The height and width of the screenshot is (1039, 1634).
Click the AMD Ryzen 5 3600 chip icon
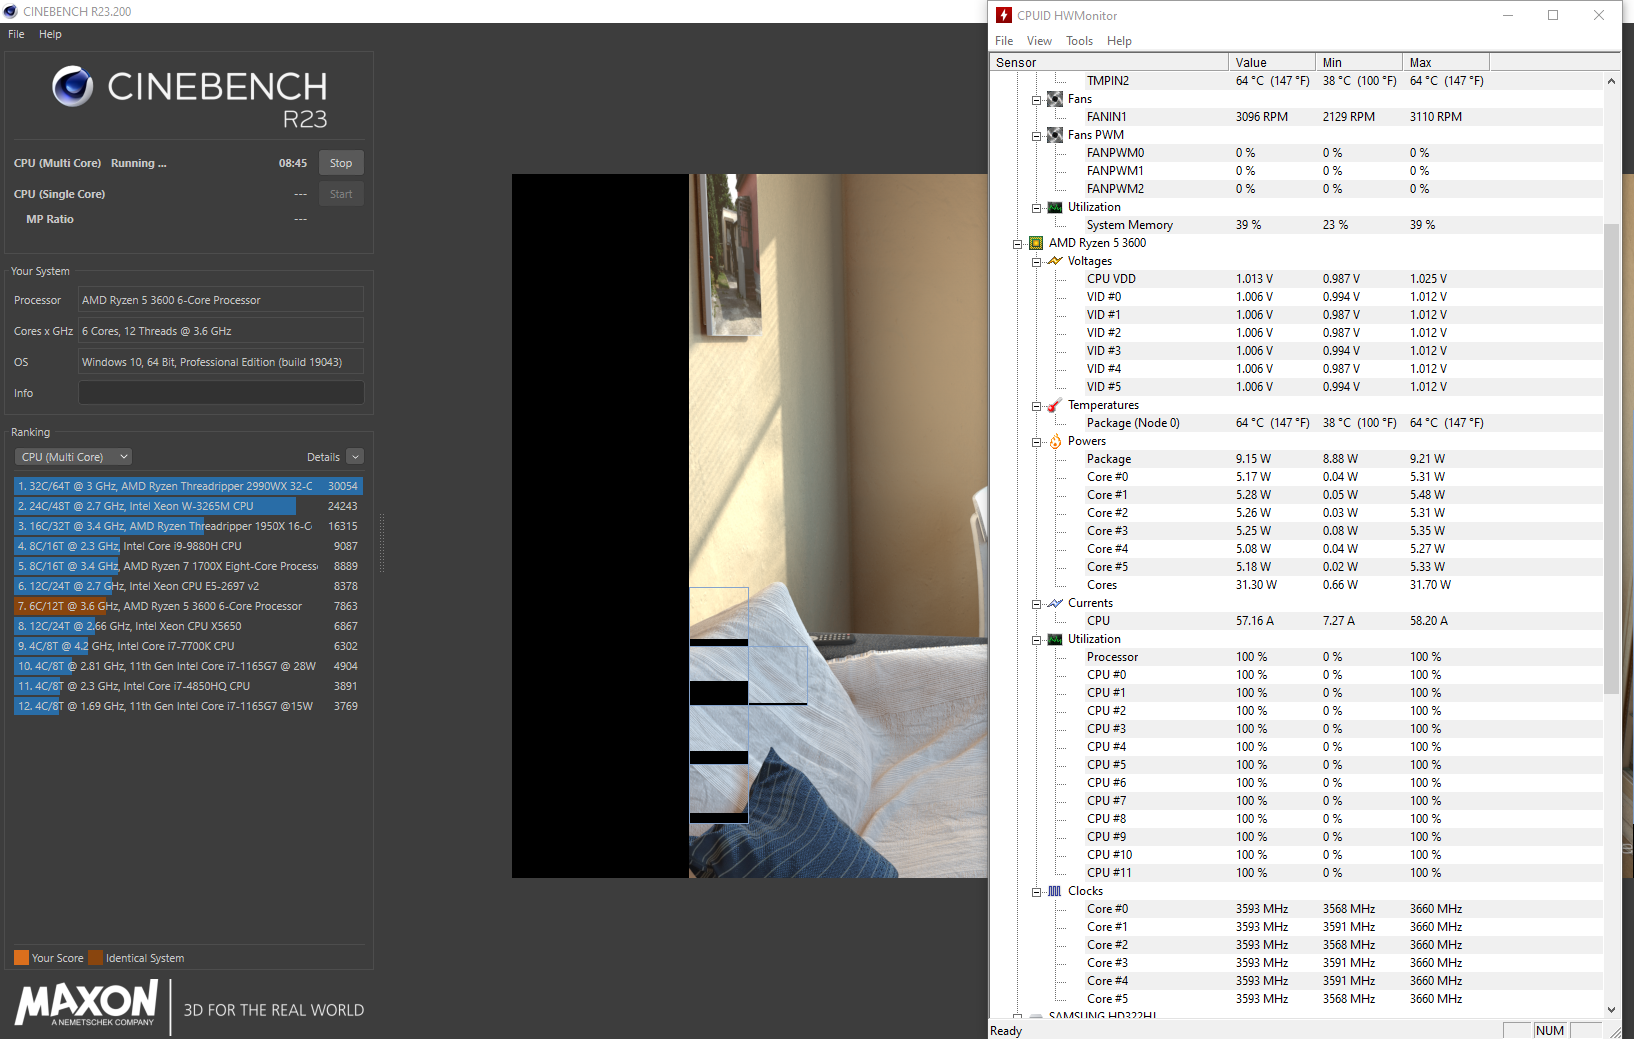1036,243
